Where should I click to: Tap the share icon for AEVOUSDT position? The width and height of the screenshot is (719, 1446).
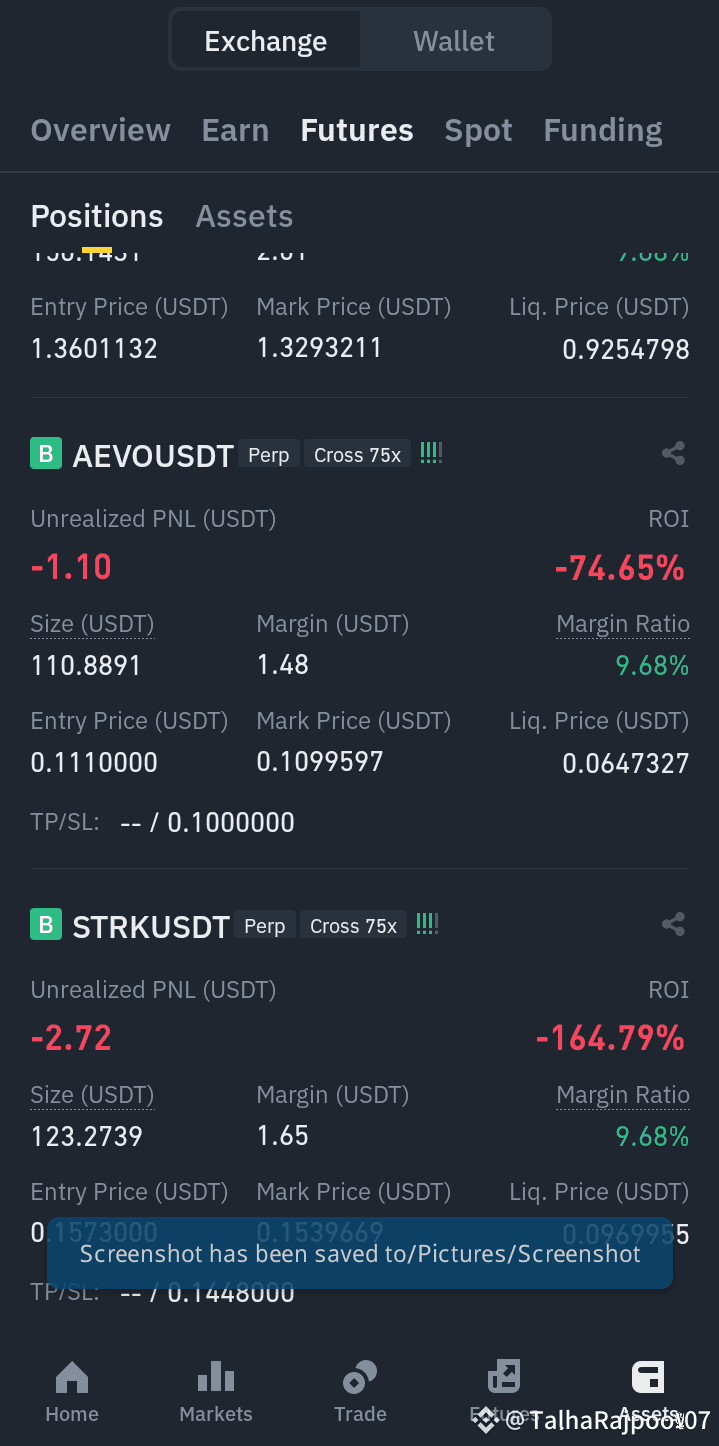pyautogui.click(x=673, y=453)
